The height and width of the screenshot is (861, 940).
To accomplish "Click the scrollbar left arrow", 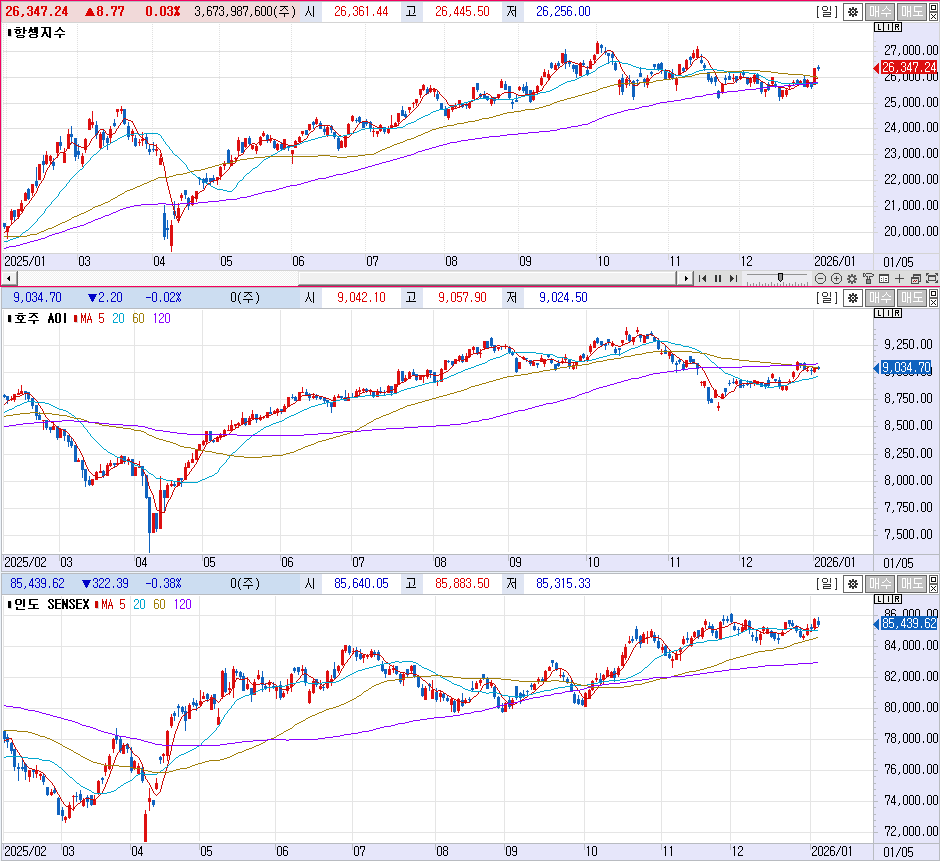I will click(9, 278).
